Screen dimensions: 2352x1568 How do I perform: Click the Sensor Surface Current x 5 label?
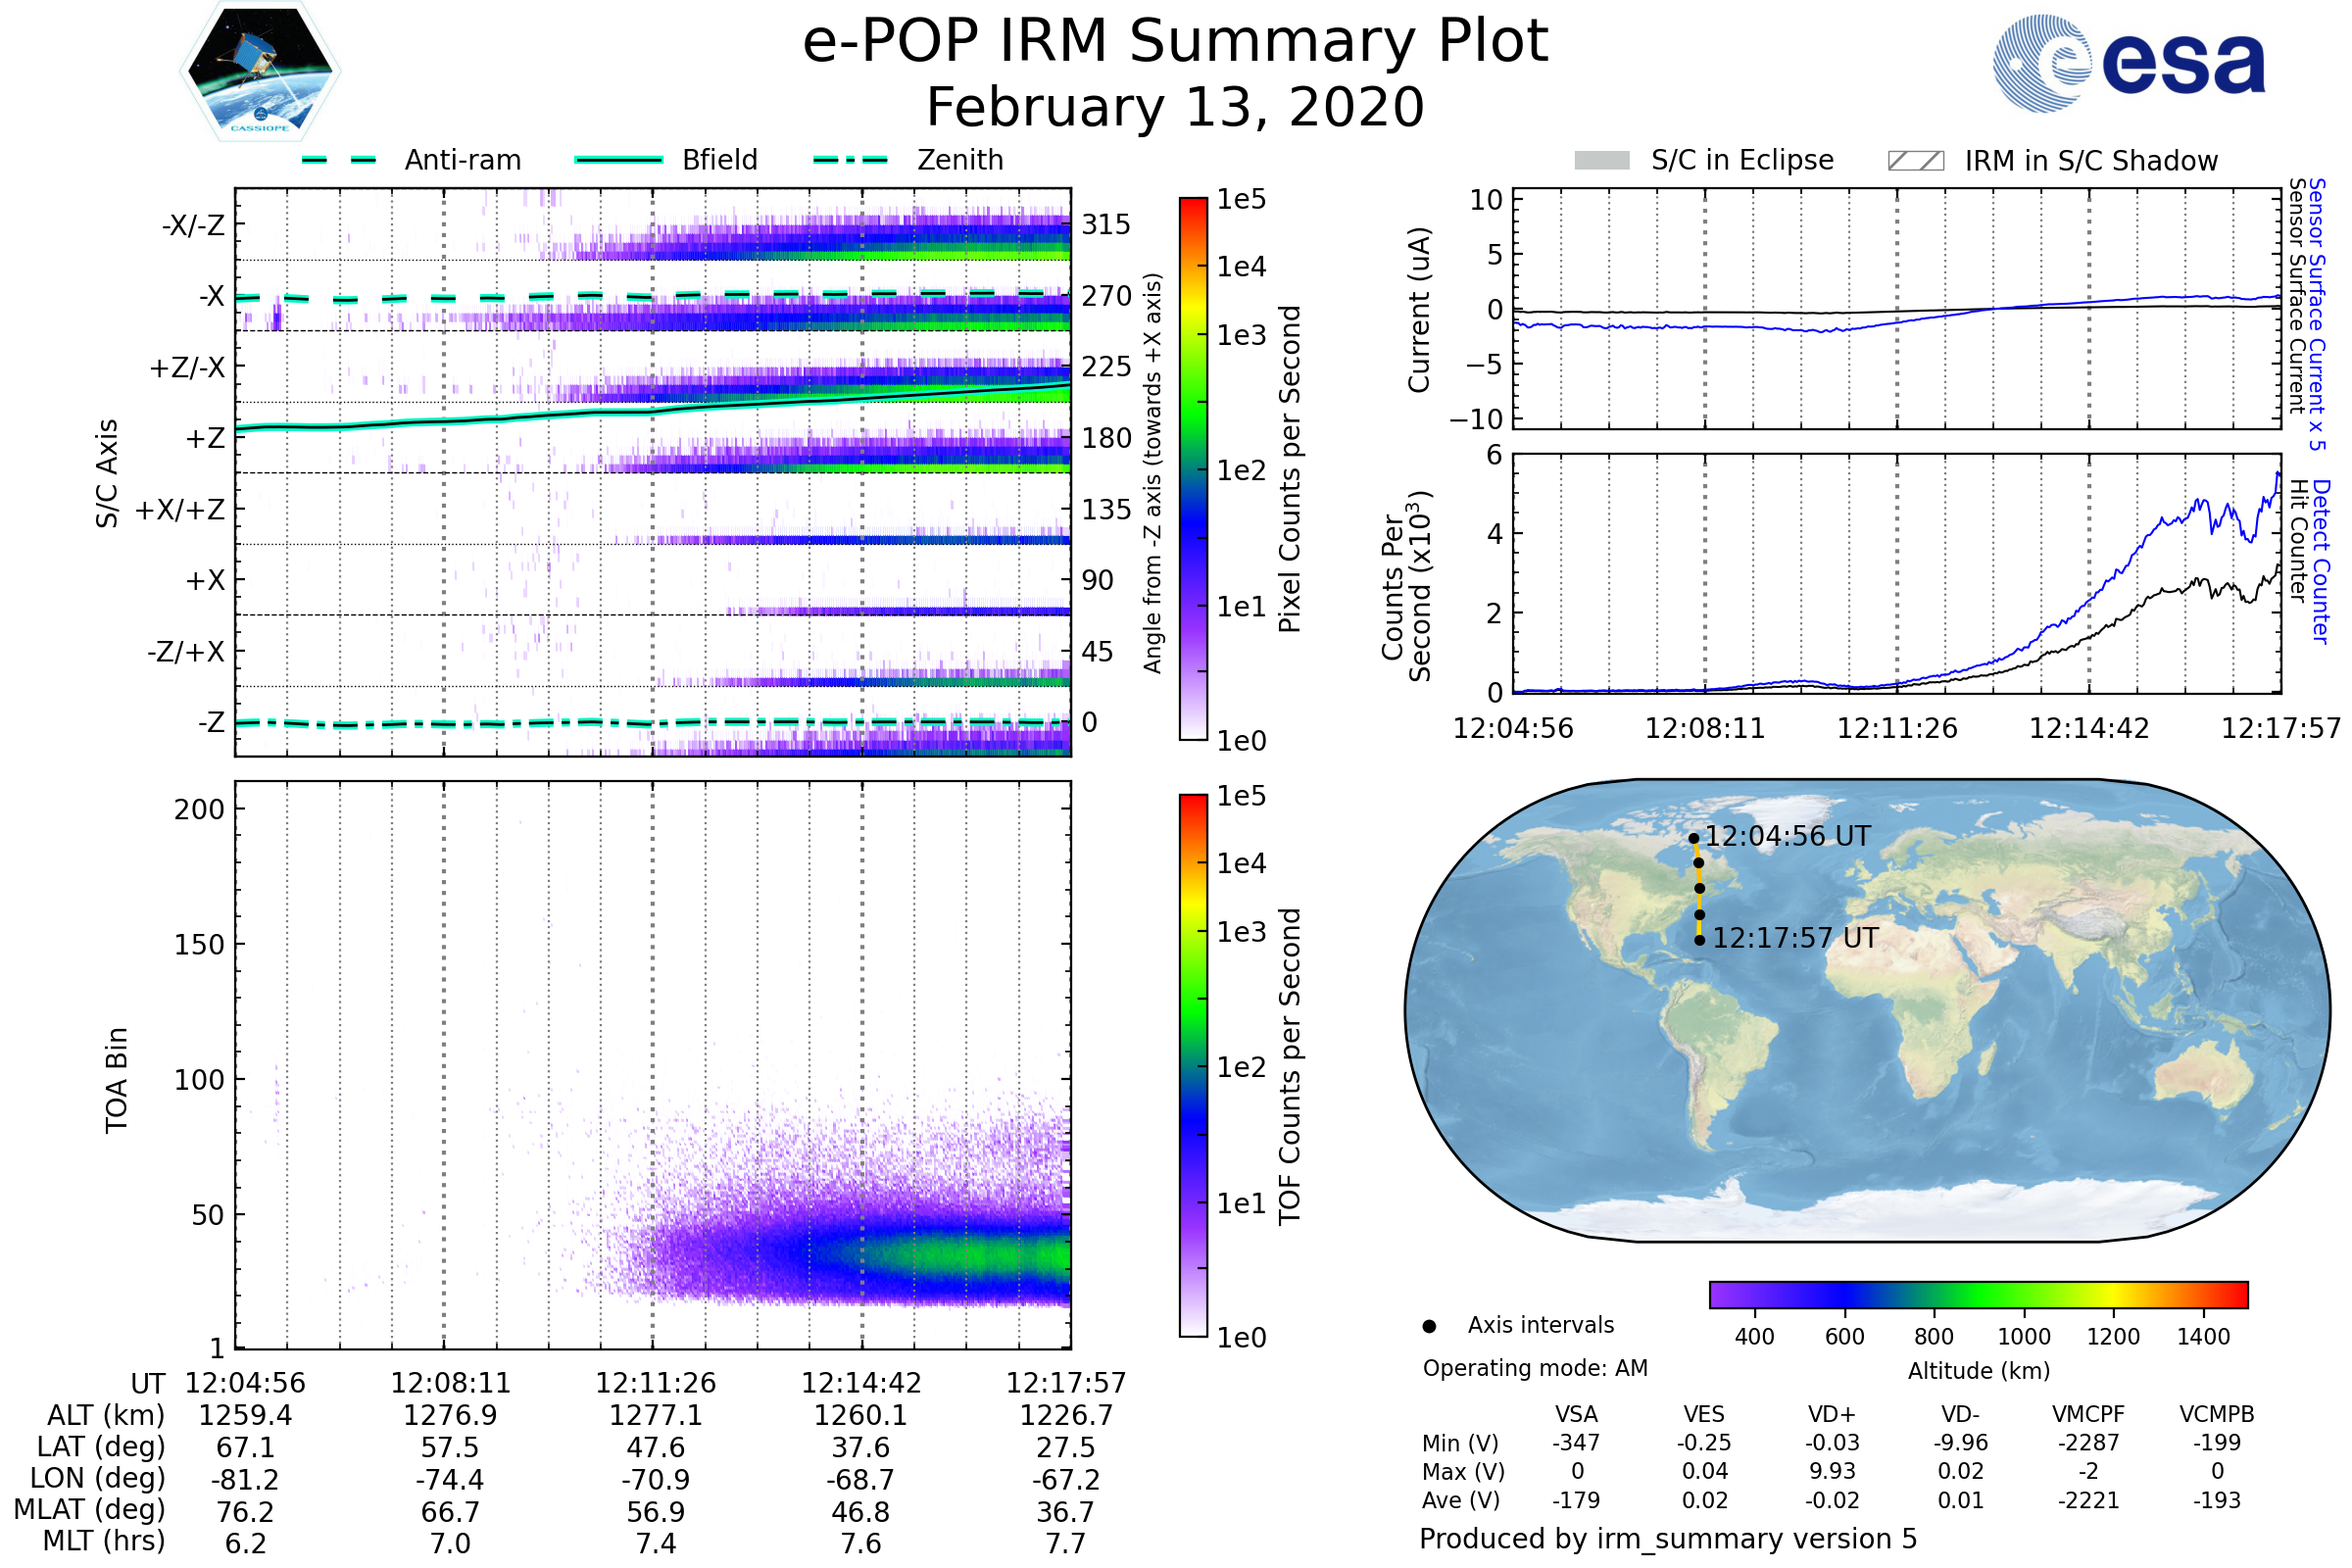click(2317, 314)
